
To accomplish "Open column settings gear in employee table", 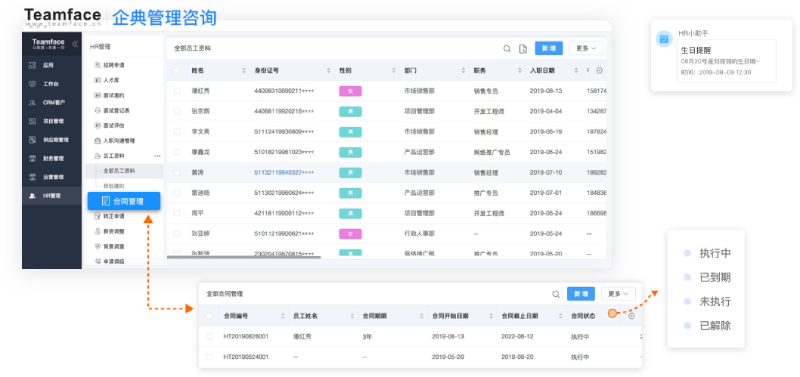I will 599,70.
